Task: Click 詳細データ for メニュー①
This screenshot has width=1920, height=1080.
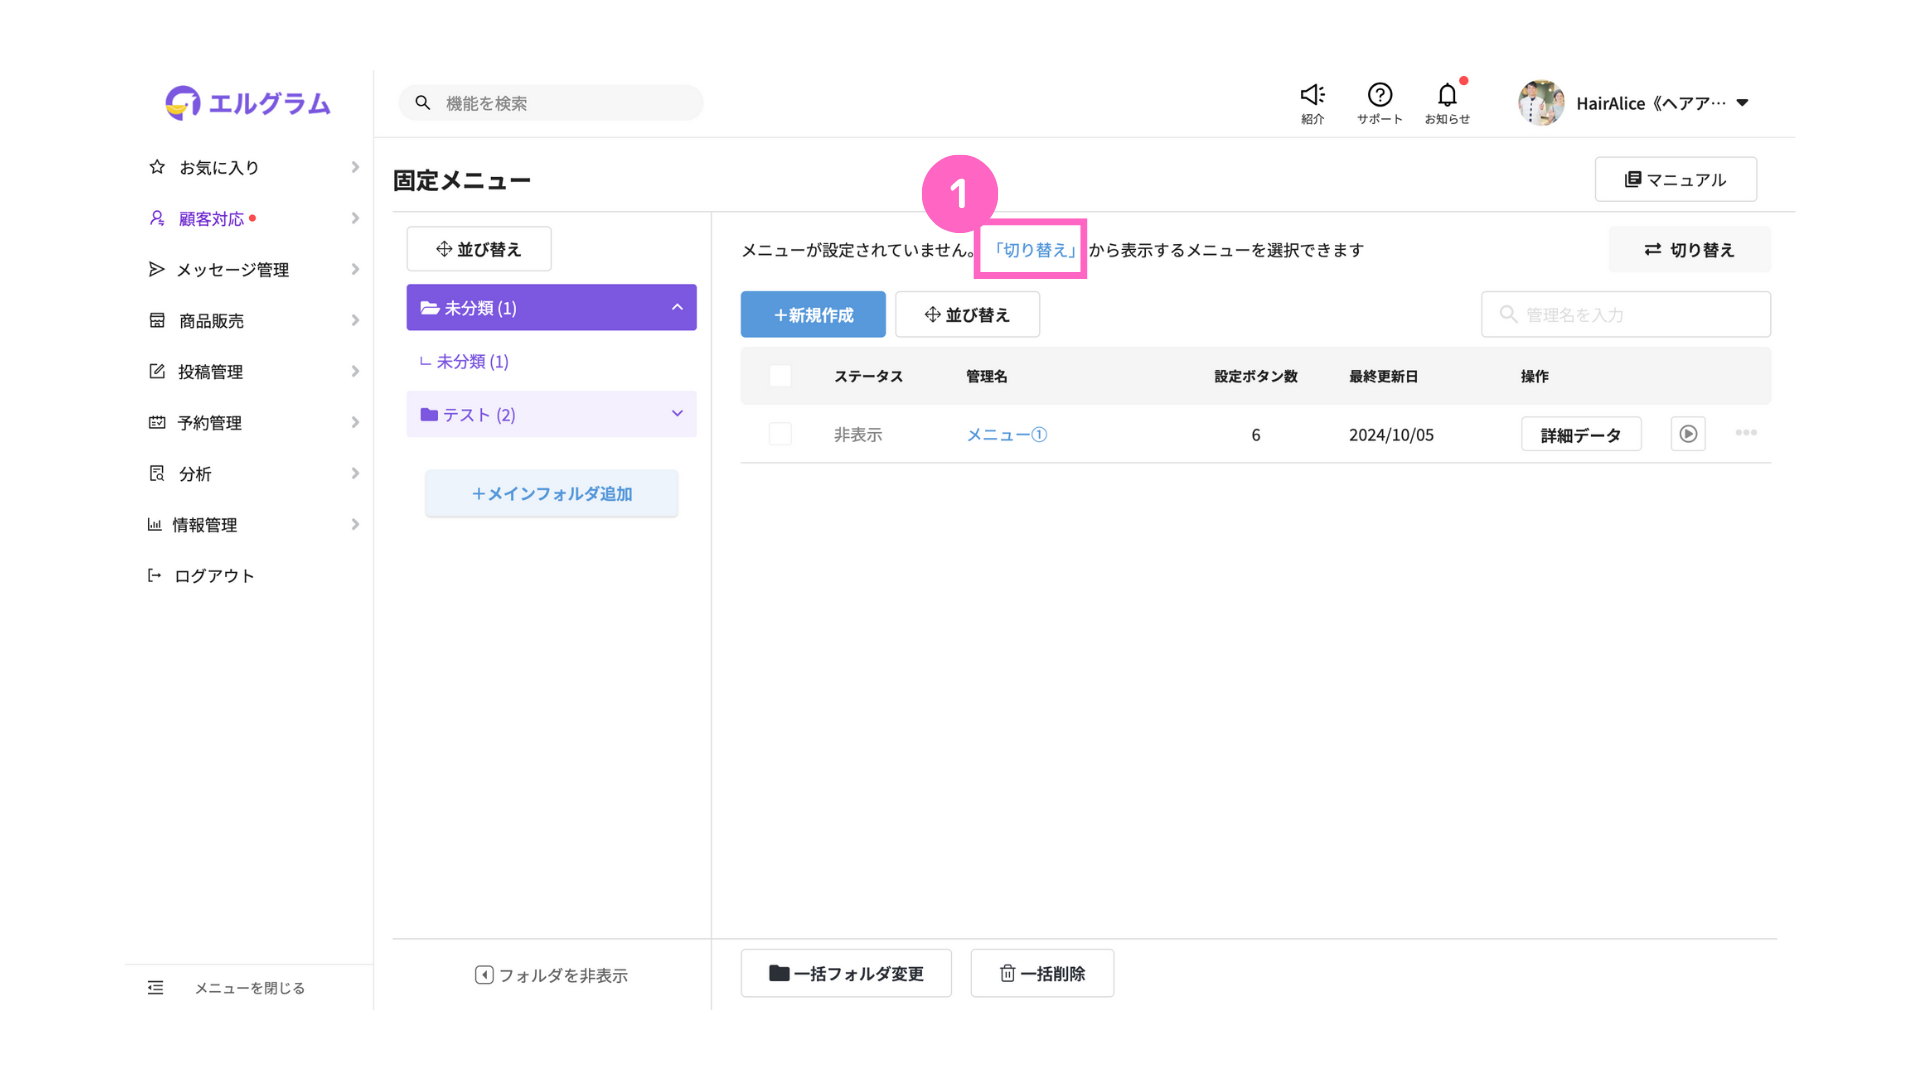Action: coord(1581,434)
